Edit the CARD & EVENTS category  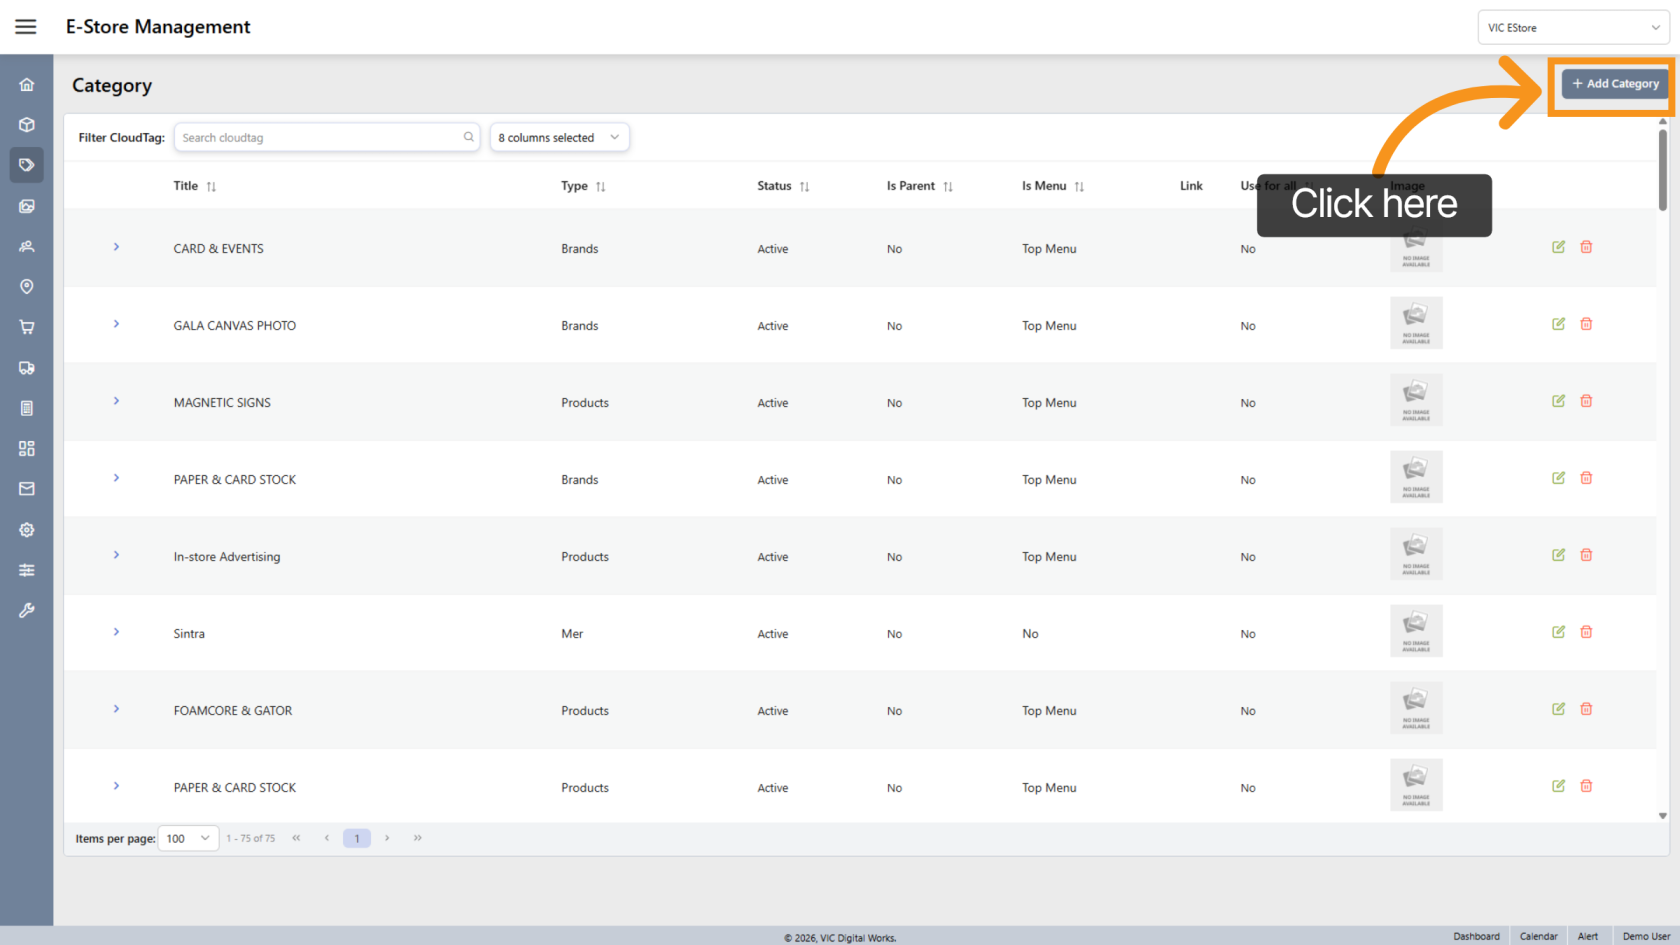[x=1558, y=247]
